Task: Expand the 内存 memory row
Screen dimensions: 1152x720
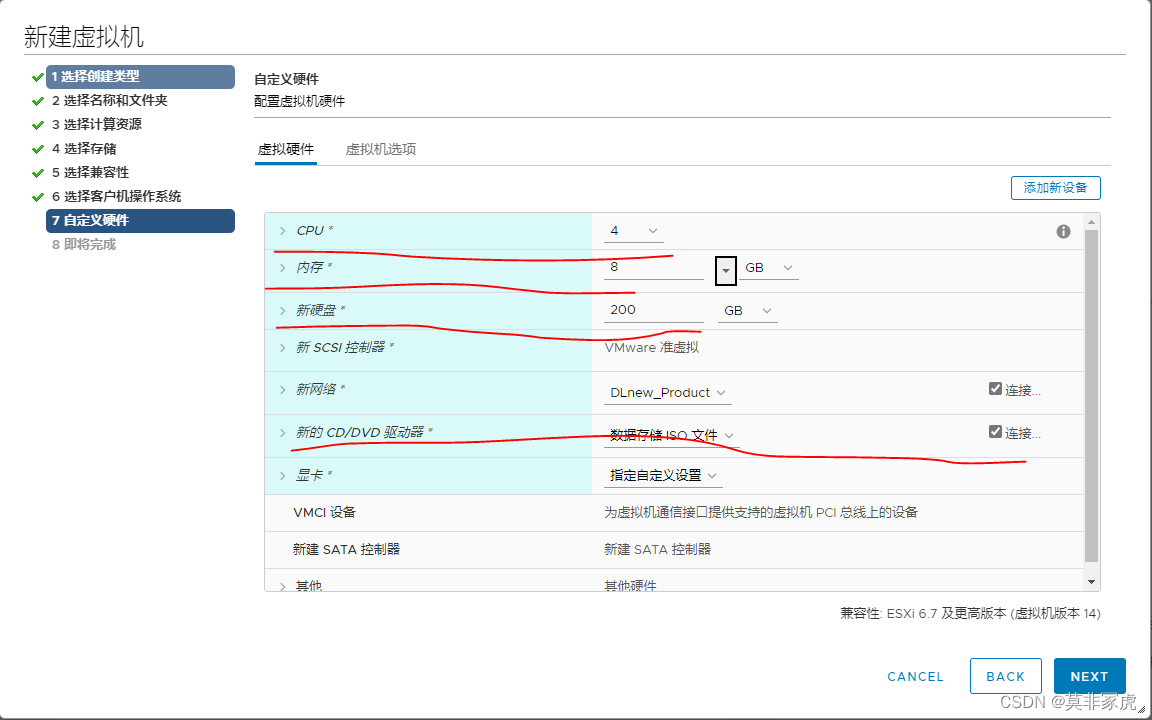Action: 282,268
